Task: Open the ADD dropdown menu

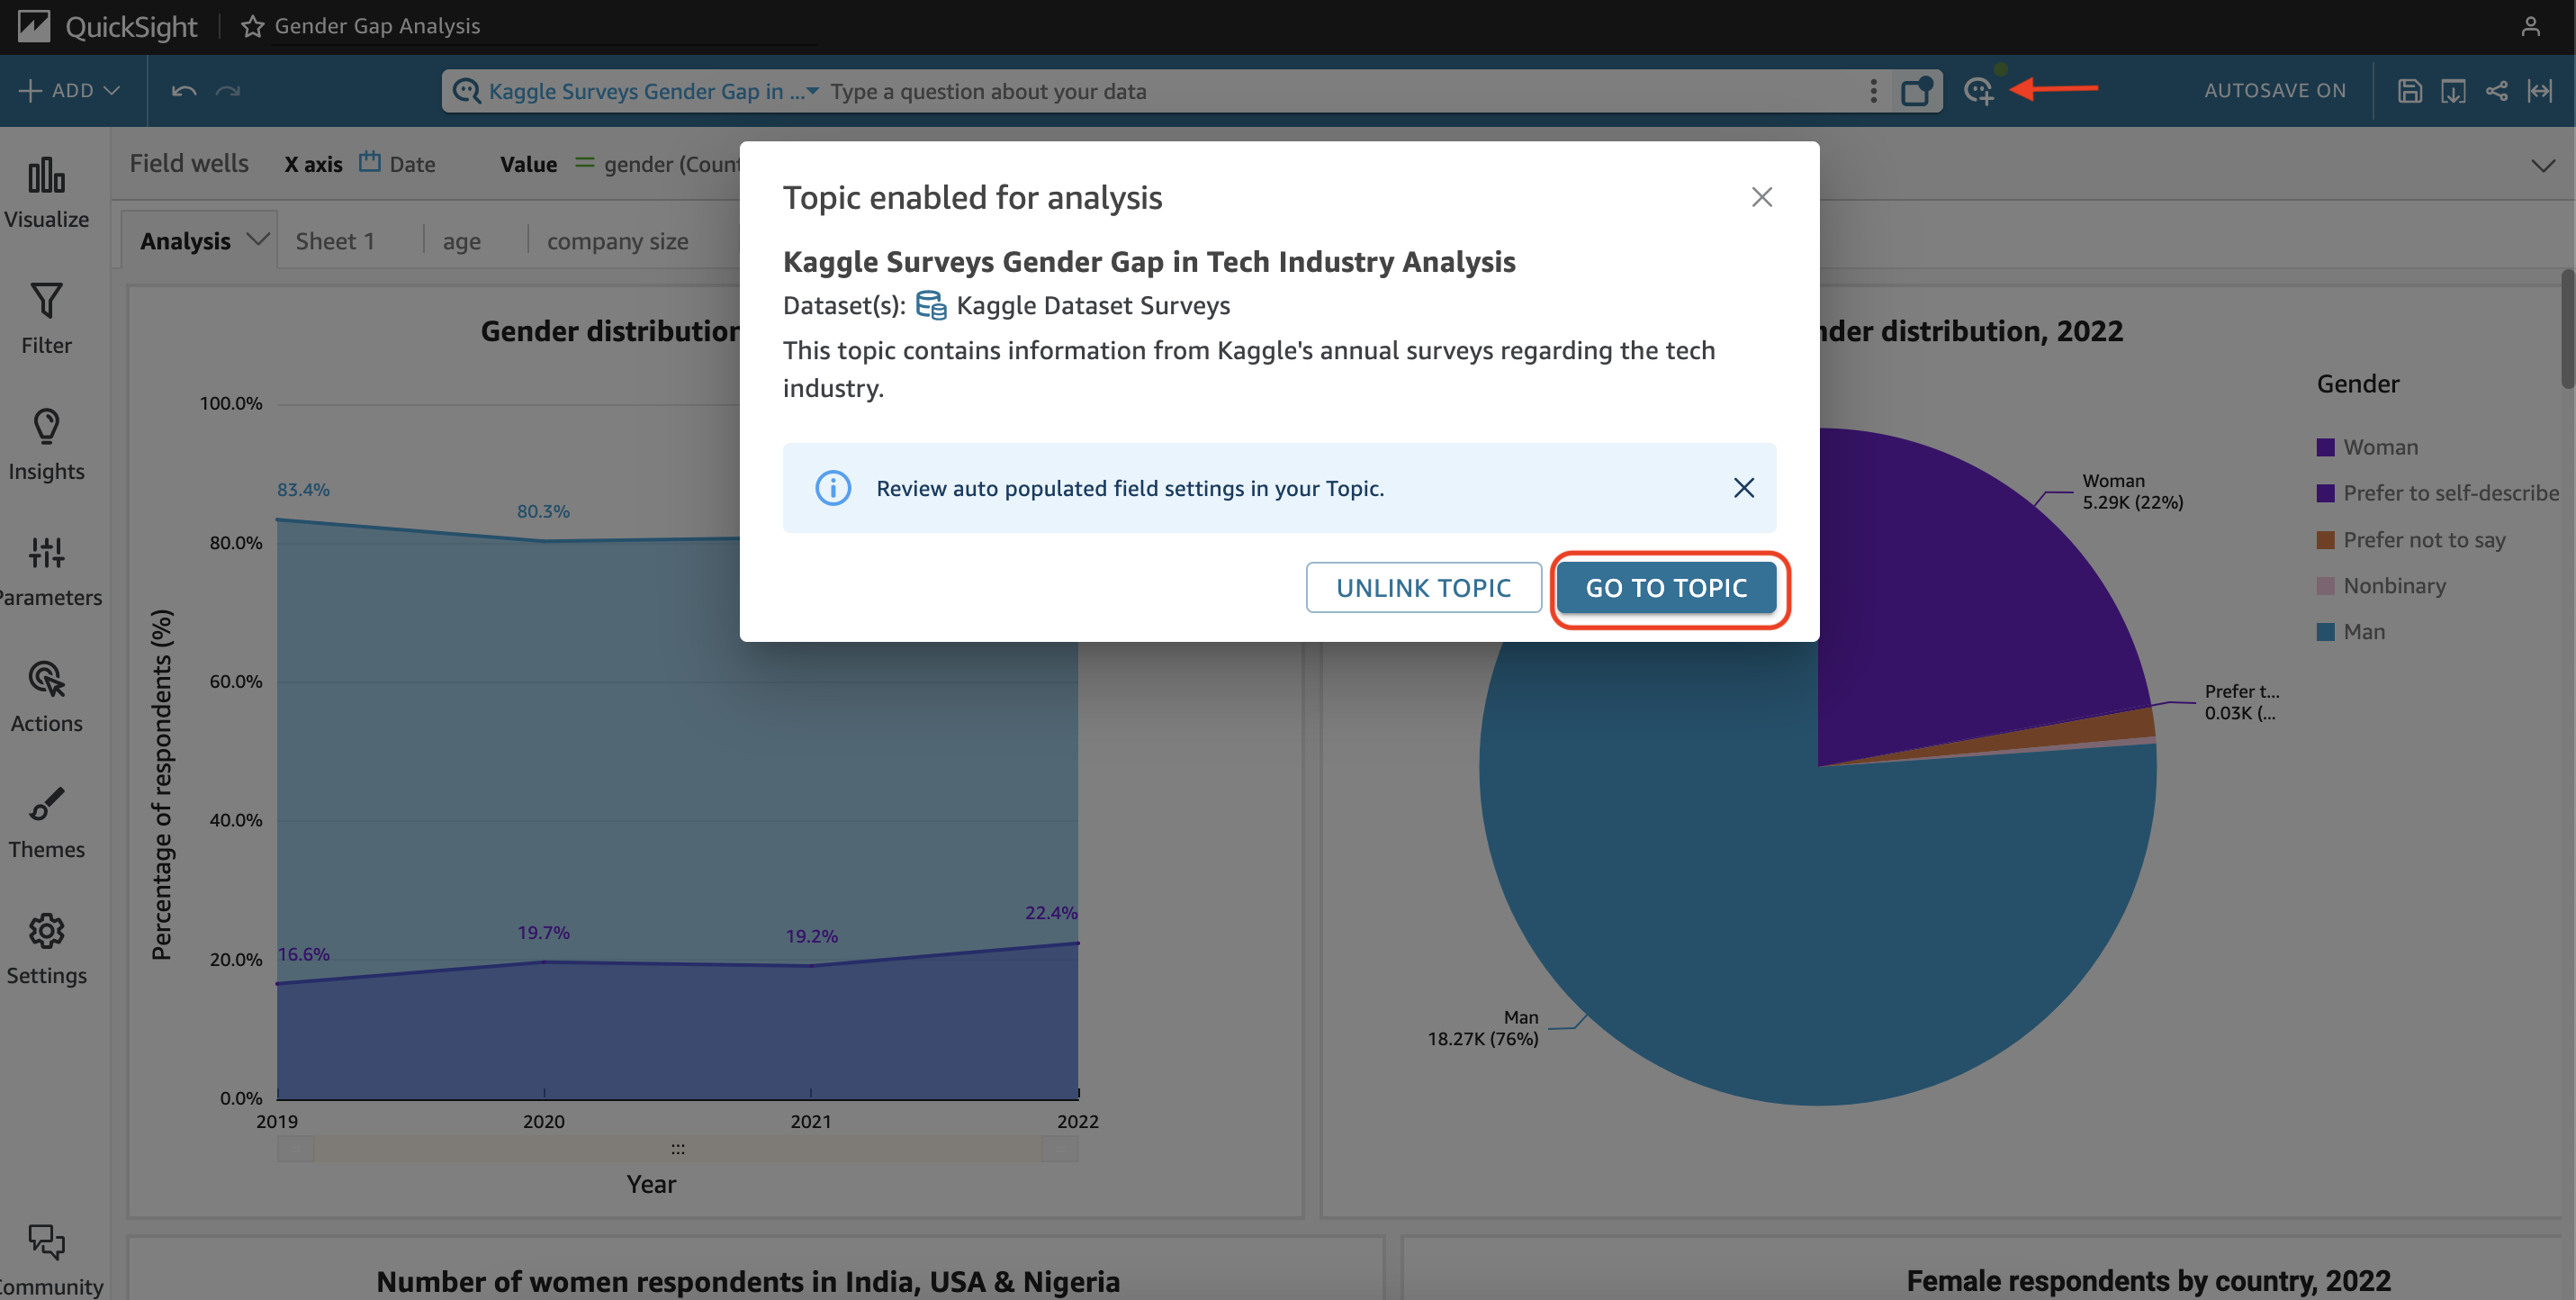Action: click(69, 91)
